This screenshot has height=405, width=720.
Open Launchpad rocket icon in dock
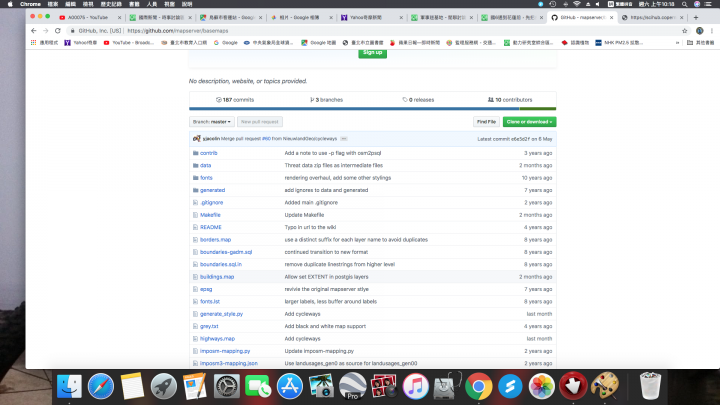click(163, 386)
